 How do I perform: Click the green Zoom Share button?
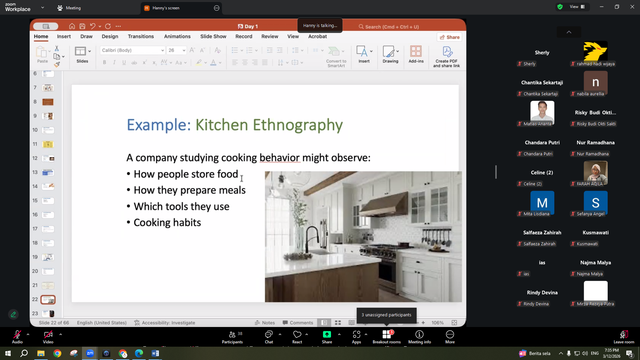click(x=327, y=337)
